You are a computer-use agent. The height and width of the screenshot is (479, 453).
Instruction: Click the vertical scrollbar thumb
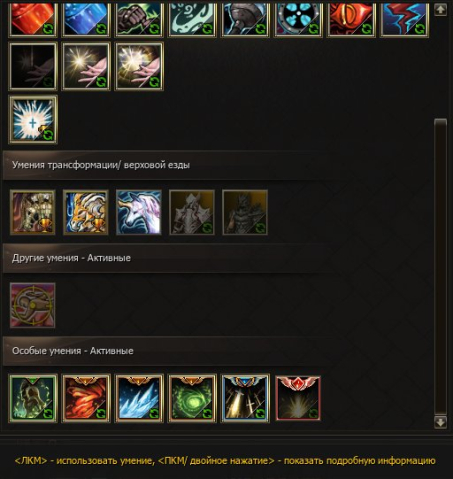click(x=440, y=267)
